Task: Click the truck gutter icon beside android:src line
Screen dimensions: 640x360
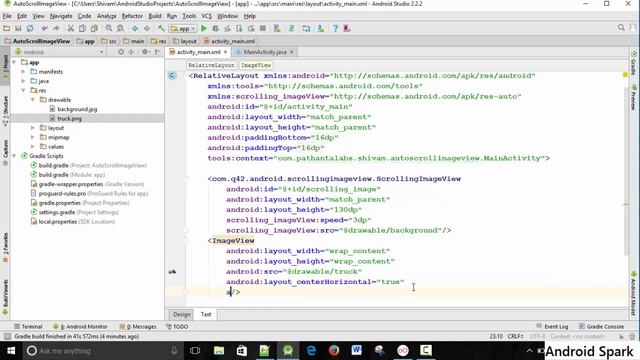Action: (x=172, y=271)
